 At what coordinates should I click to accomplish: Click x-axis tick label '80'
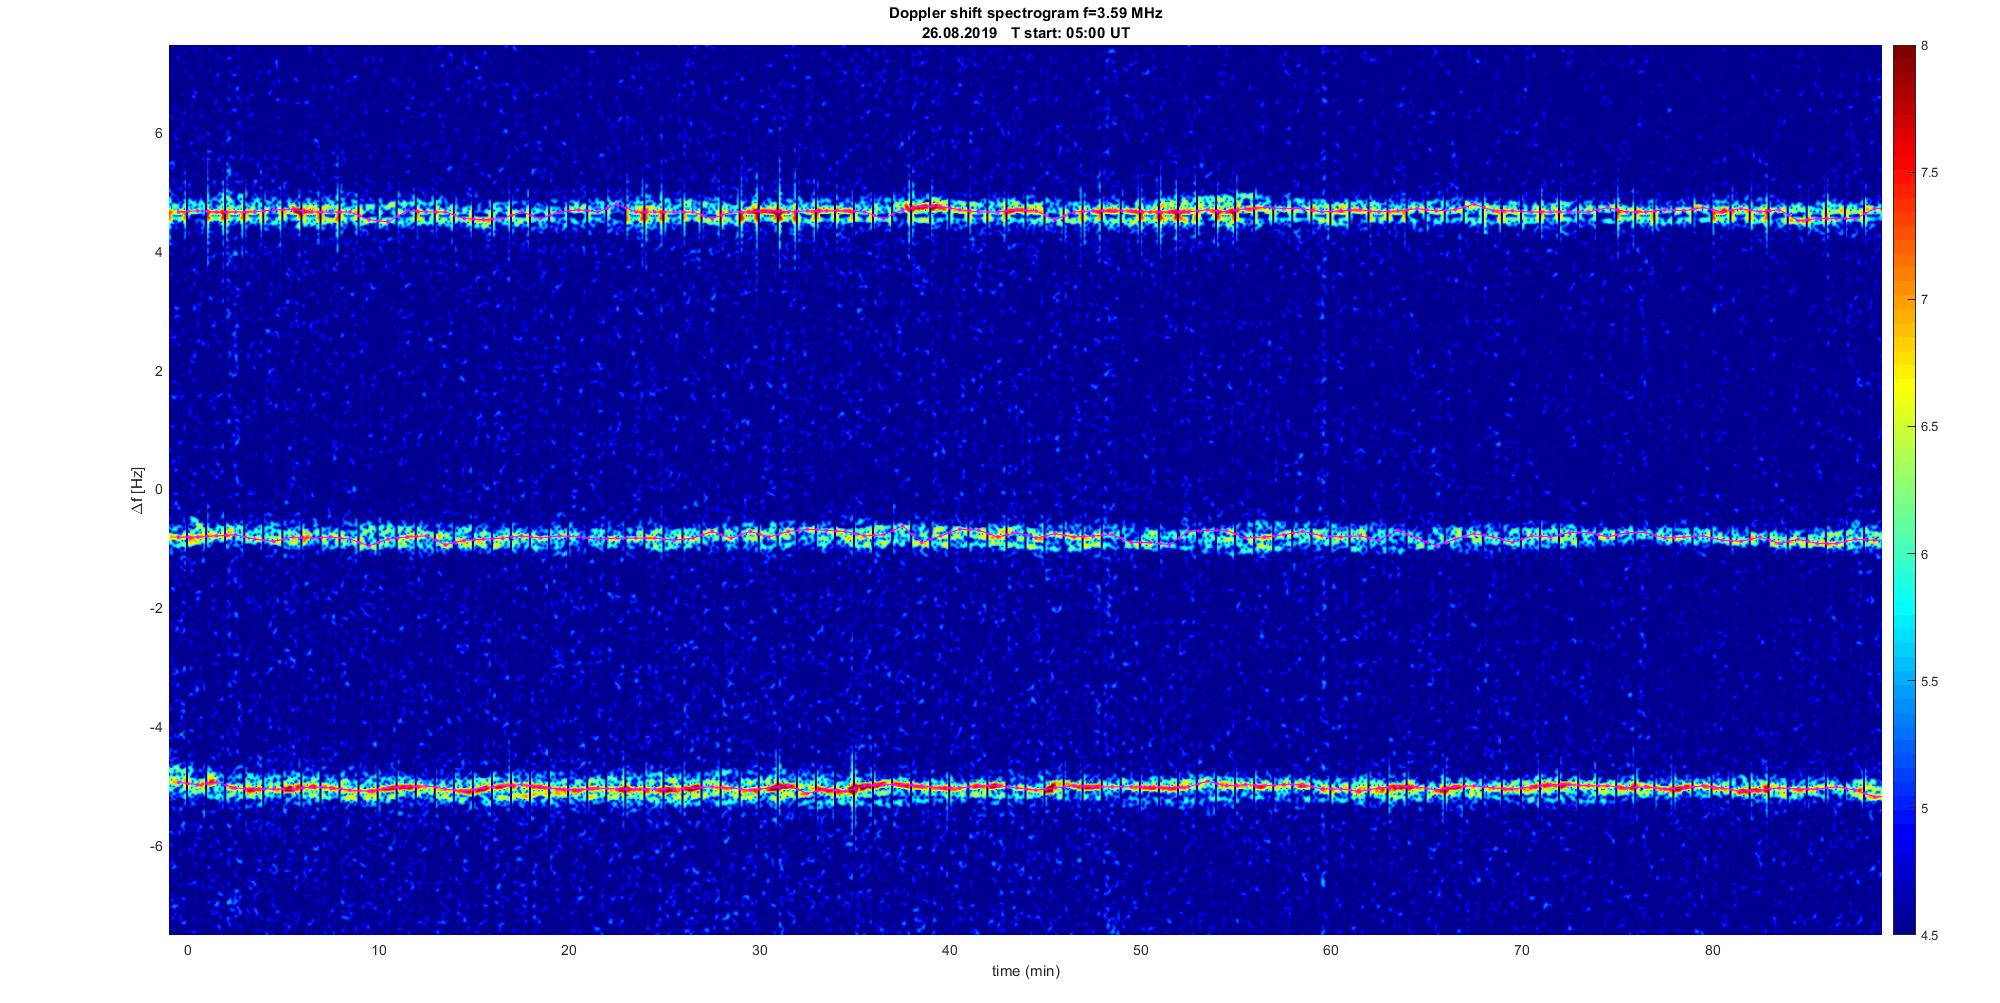click(1712, 950)
